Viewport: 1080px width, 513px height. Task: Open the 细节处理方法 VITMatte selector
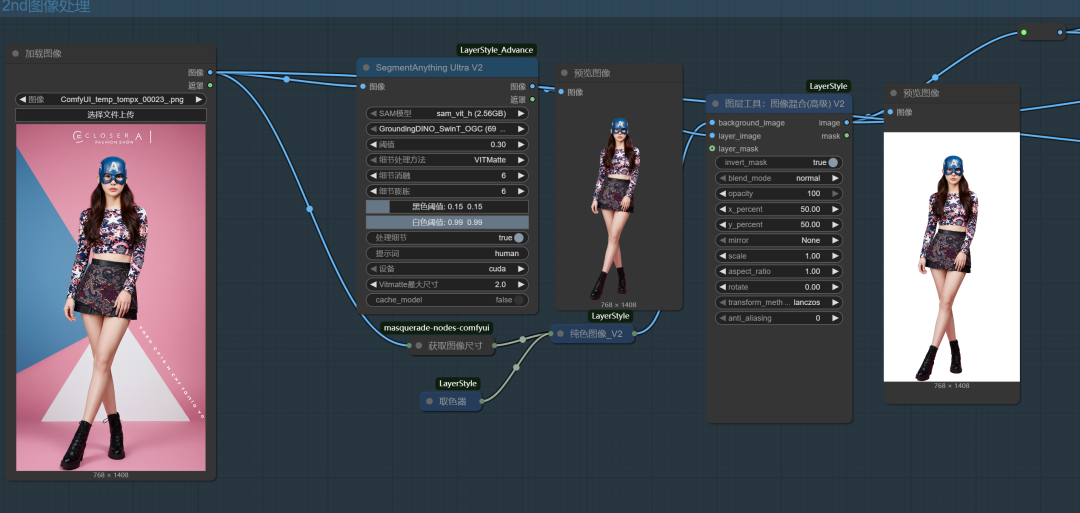pos(447,160)
